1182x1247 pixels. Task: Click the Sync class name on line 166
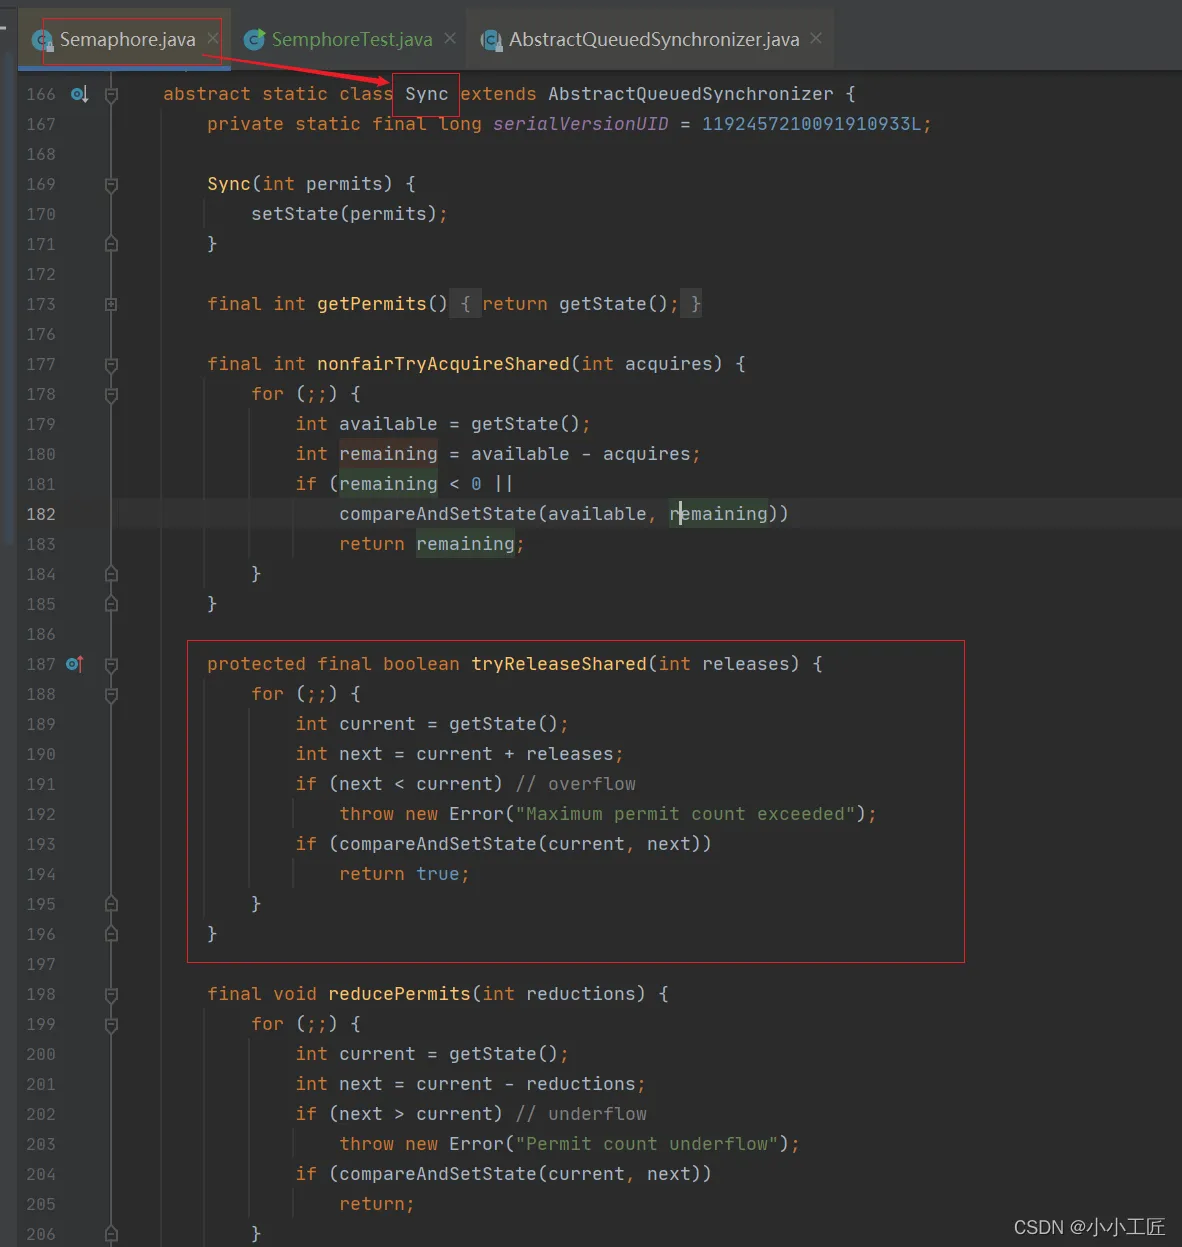427,94
